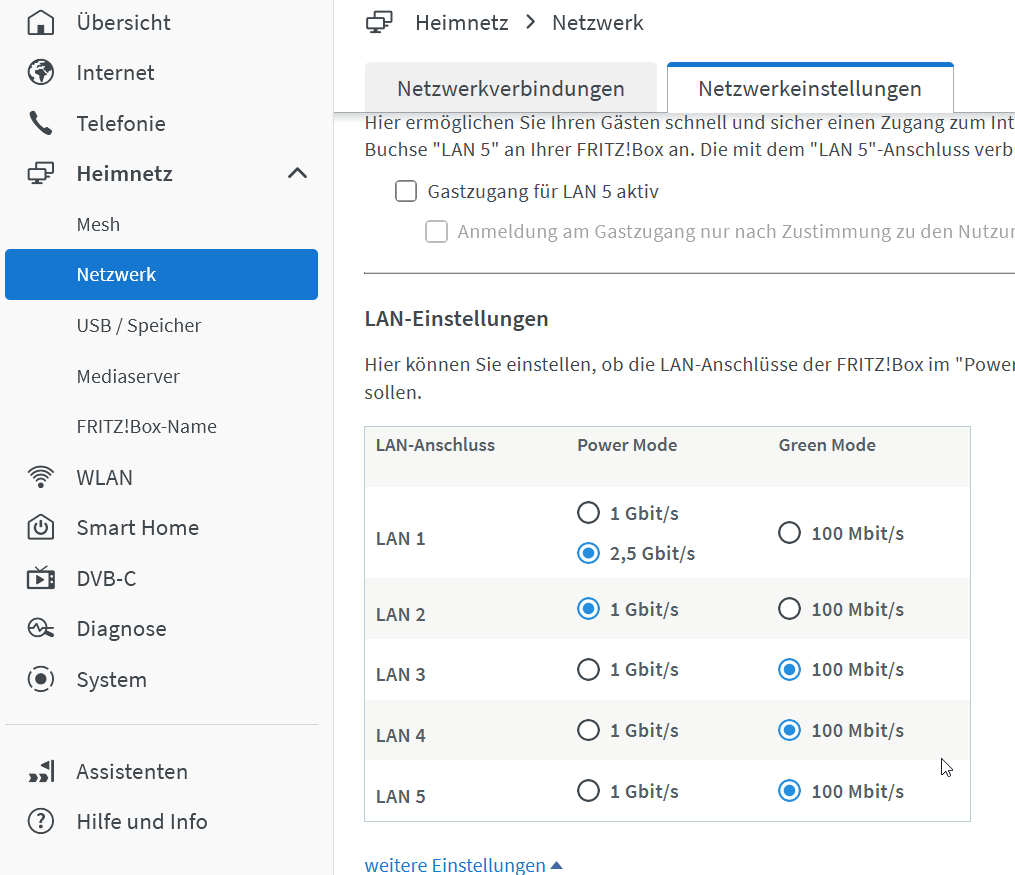Open the Mesh submenu item
The width and height of the screenshot is (1015, 875).
pos(98,225)
